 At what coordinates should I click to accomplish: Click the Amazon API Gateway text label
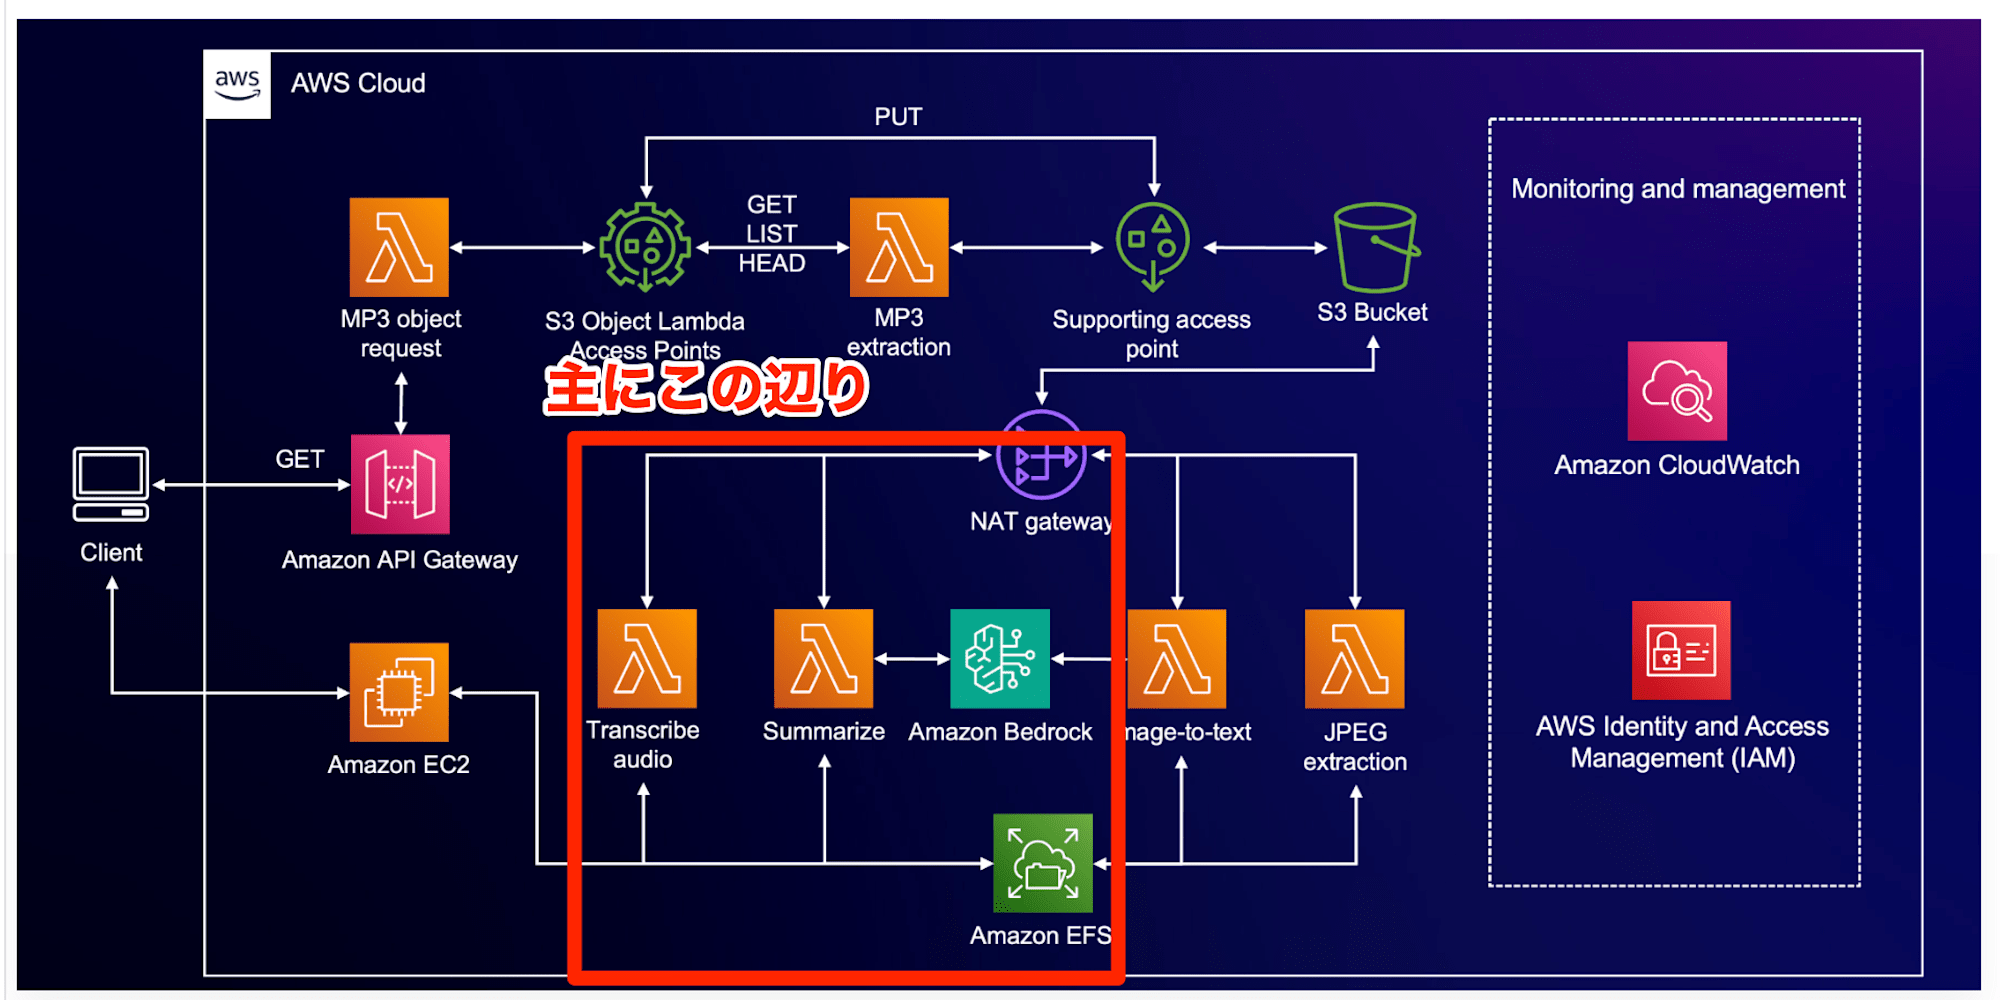(400, 560)
